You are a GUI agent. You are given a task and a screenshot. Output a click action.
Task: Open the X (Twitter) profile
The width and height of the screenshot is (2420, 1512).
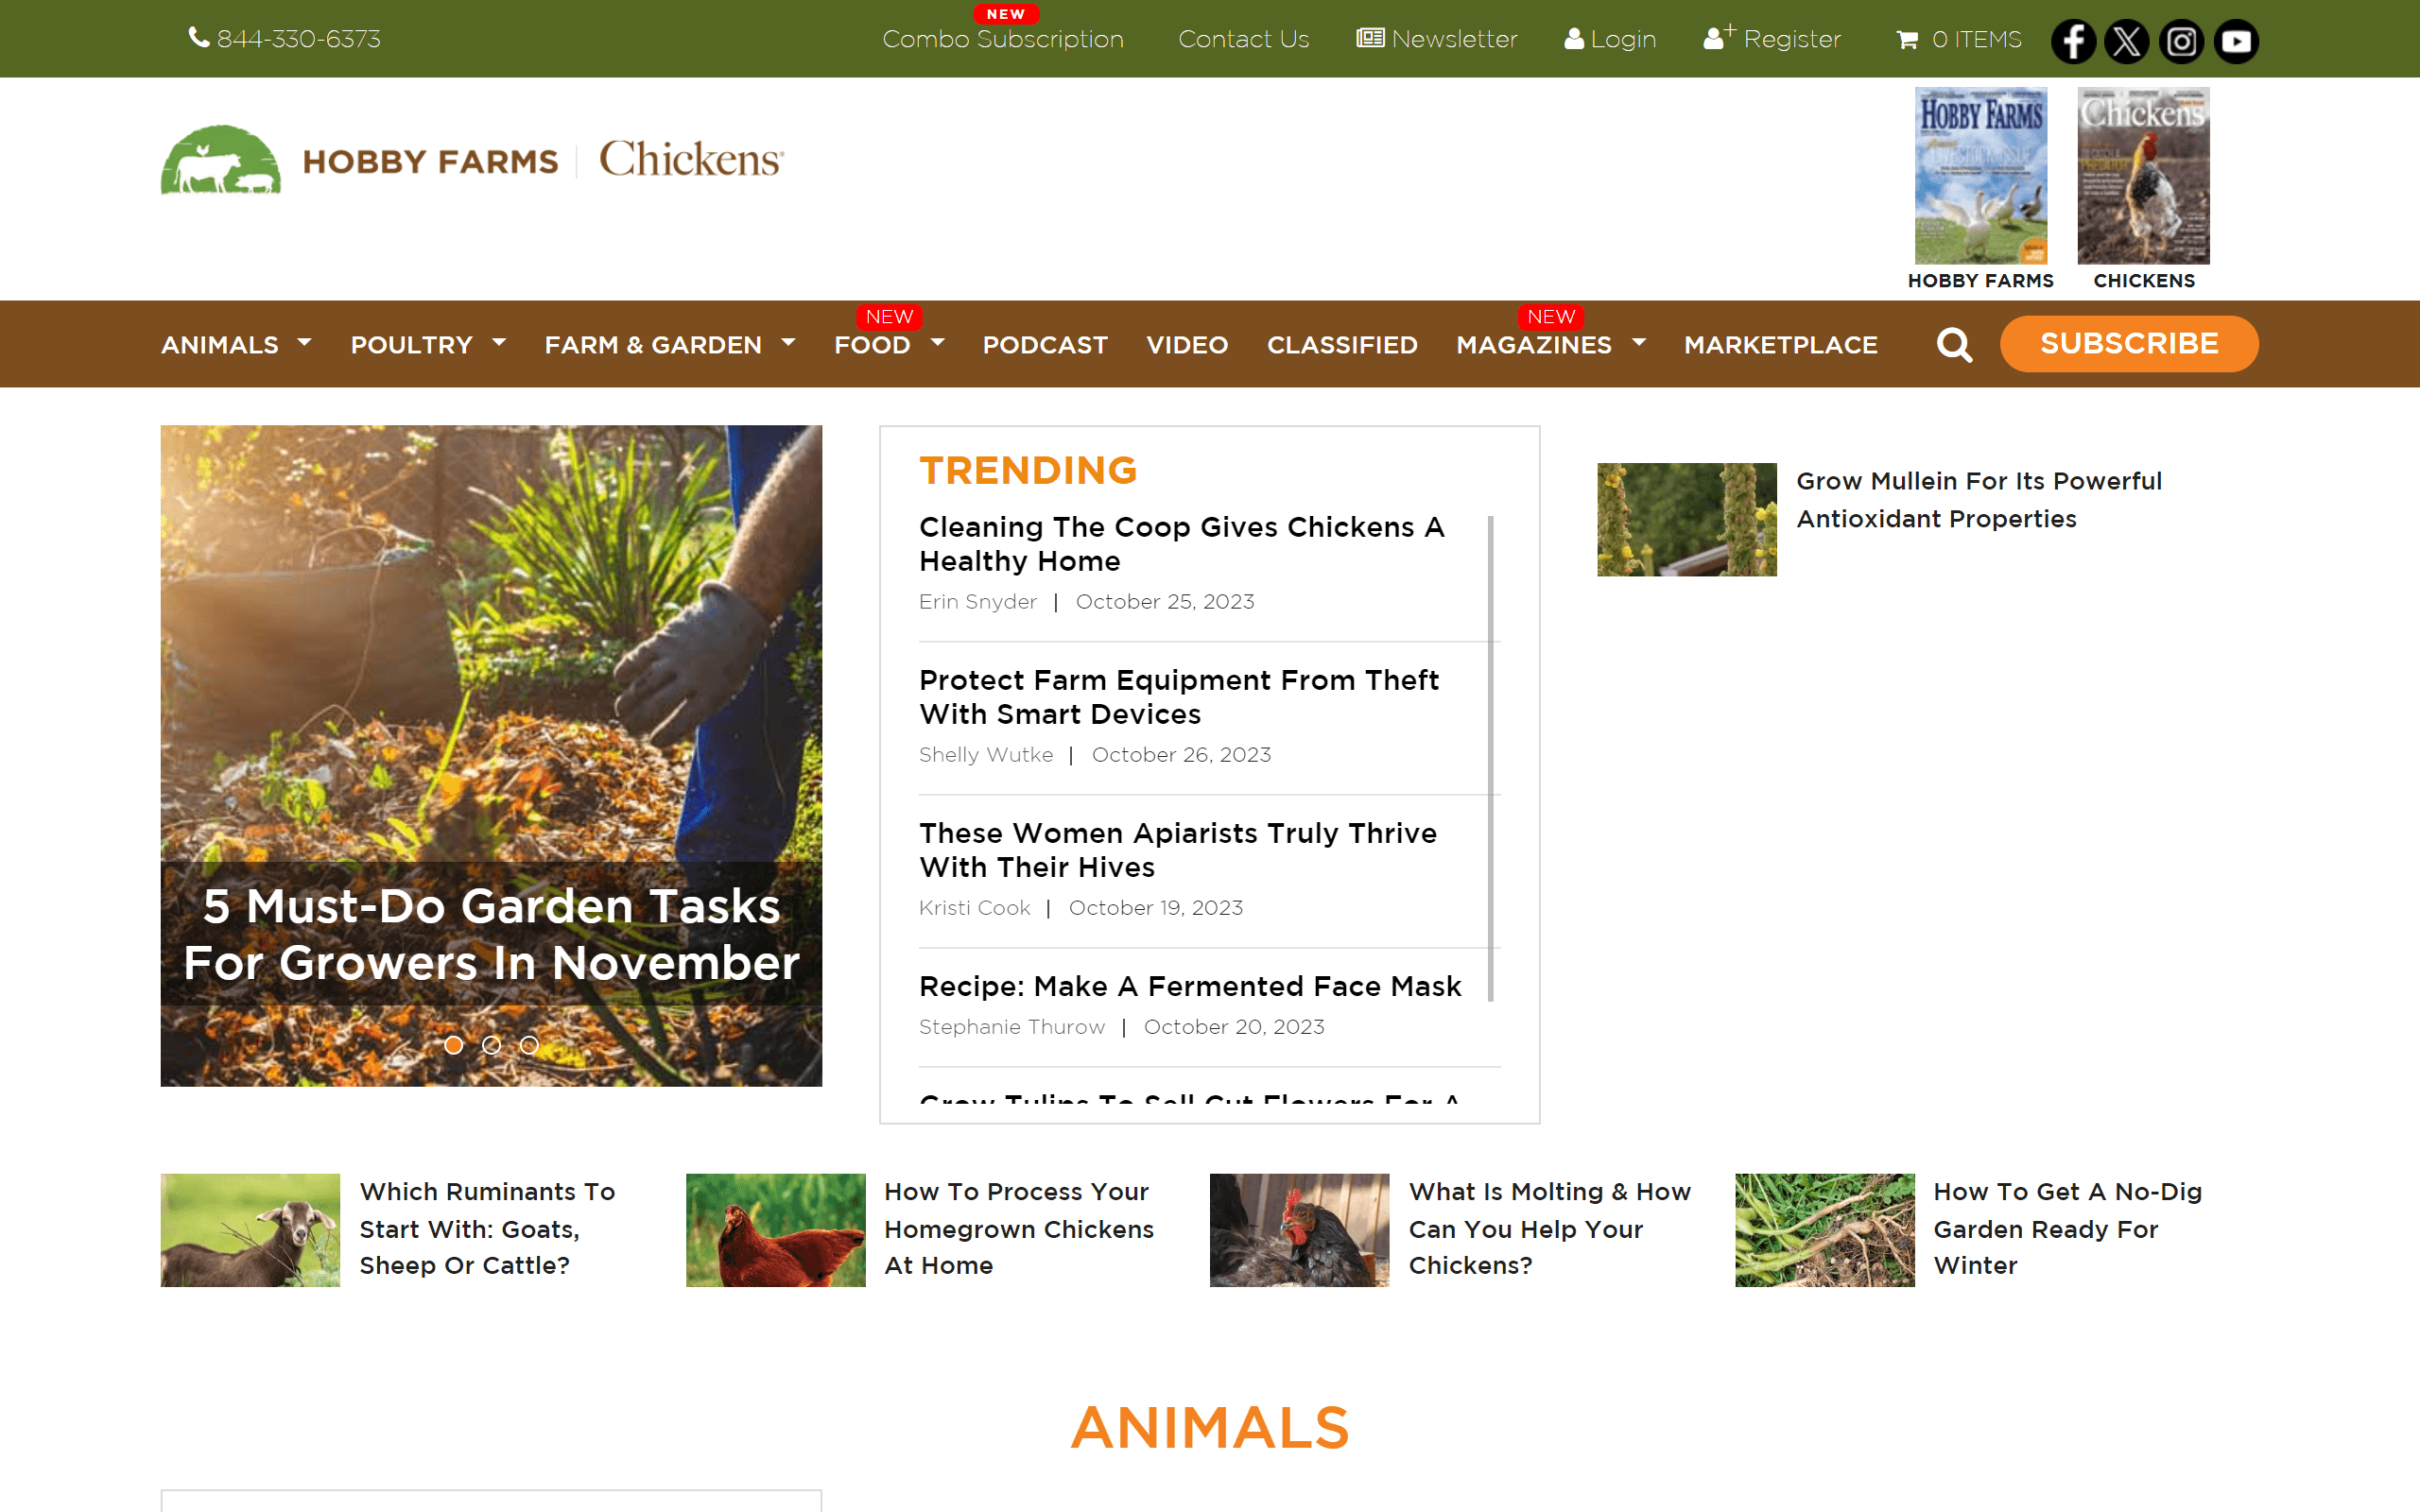tap(2127, 41)
